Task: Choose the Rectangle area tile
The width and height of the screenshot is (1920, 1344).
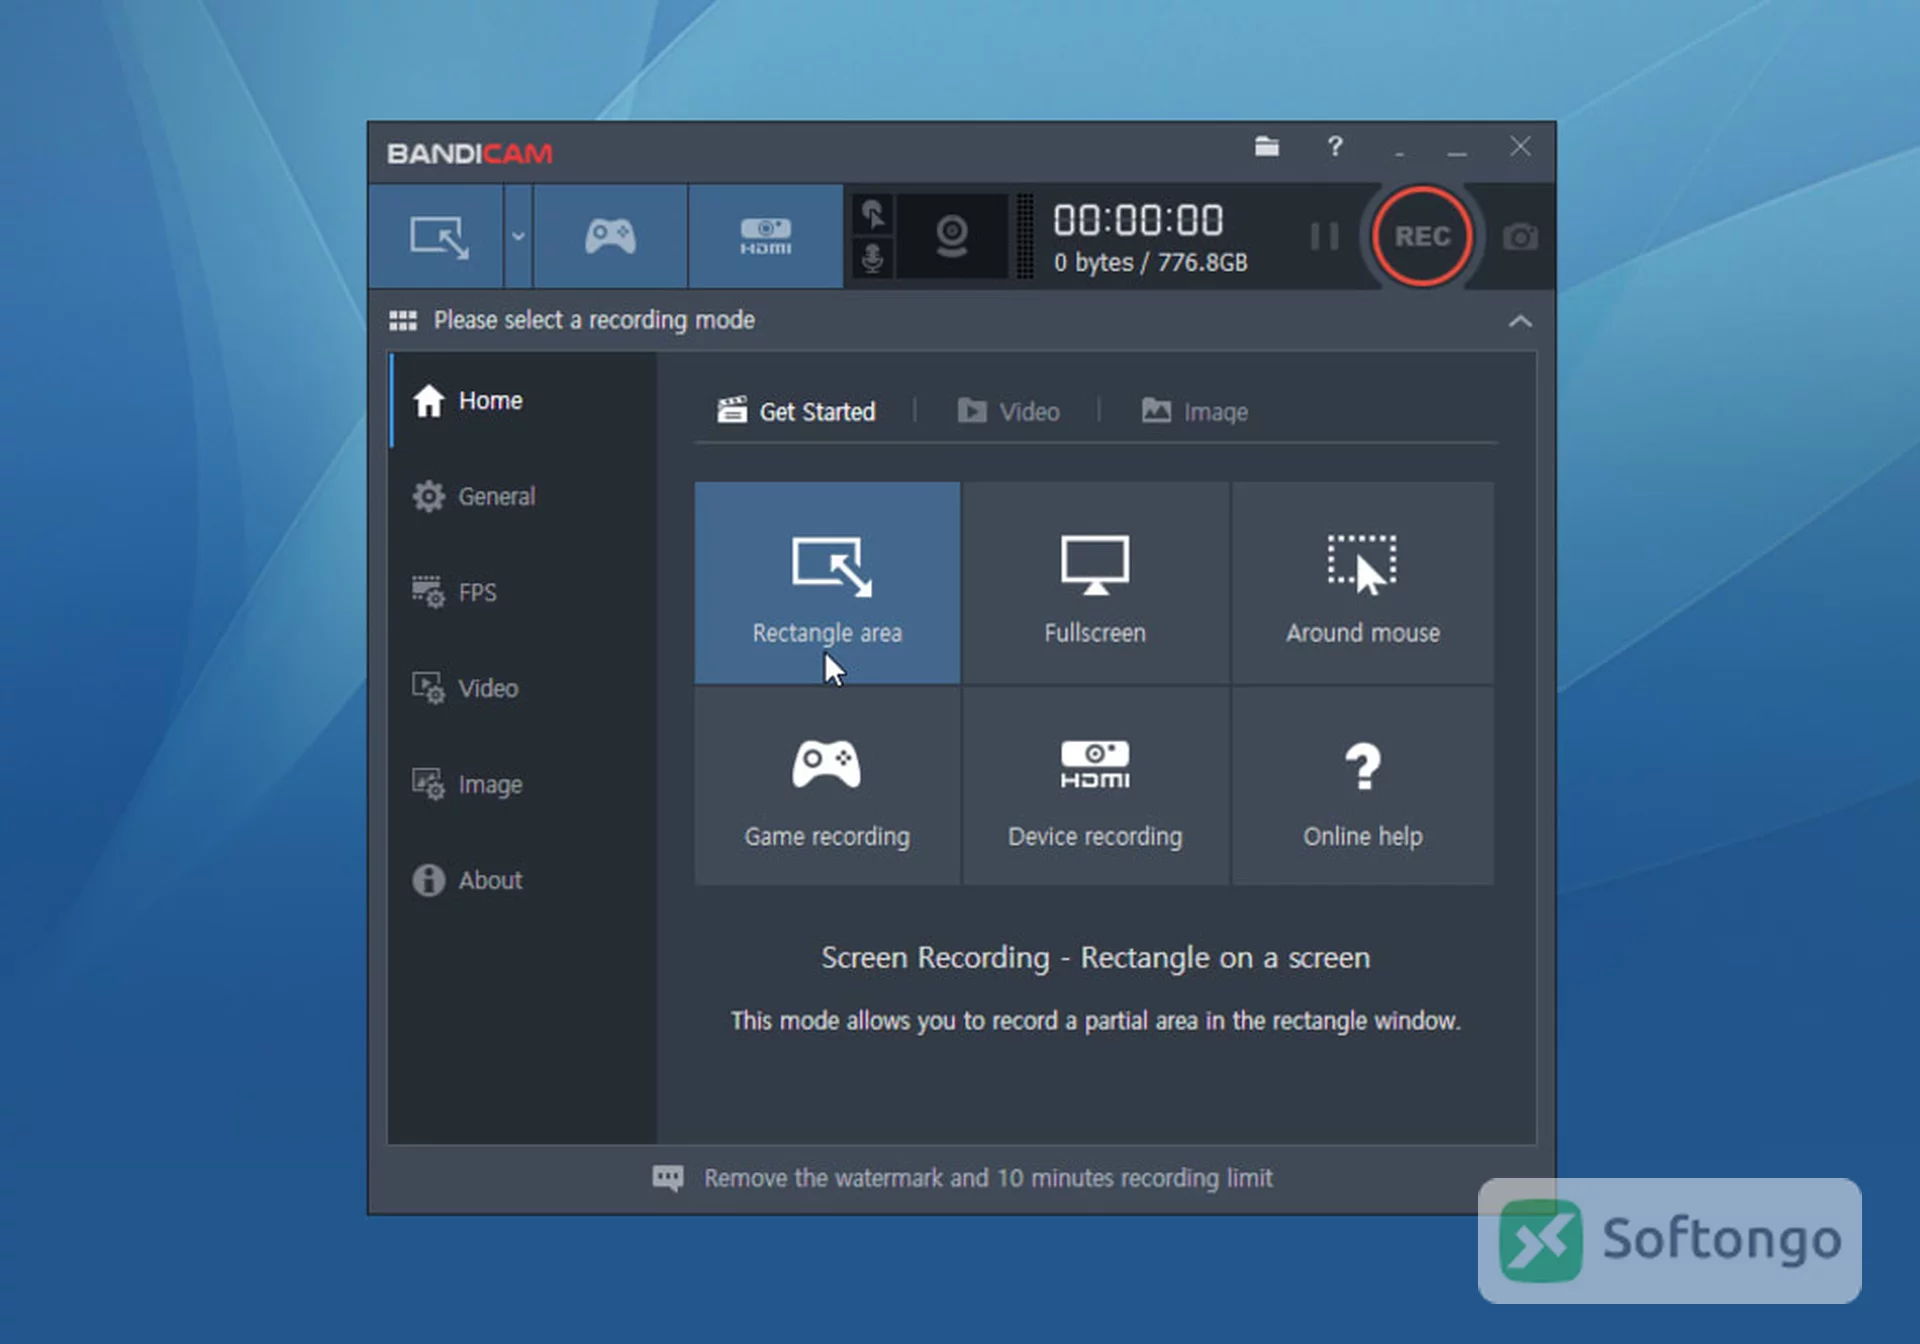Action: click(x=827, y=583)
